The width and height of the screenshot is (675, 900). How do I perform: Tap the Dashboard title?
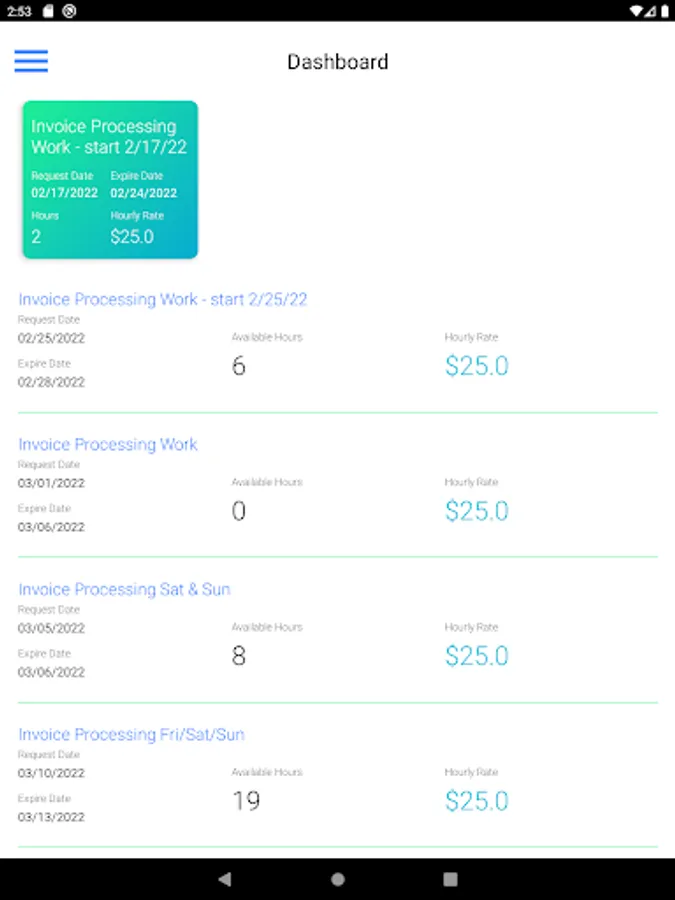pyautogui.click(x=337, y=62)
